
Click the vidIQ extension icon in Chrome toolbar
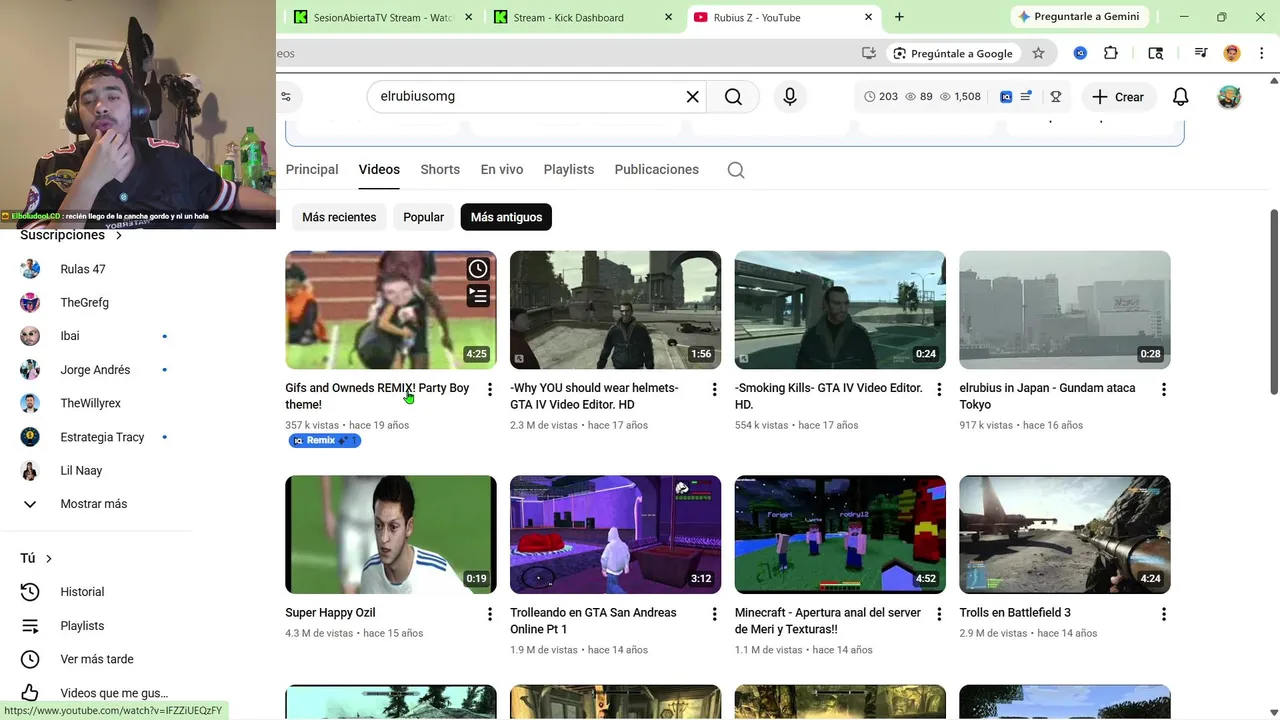[1080, 53]
